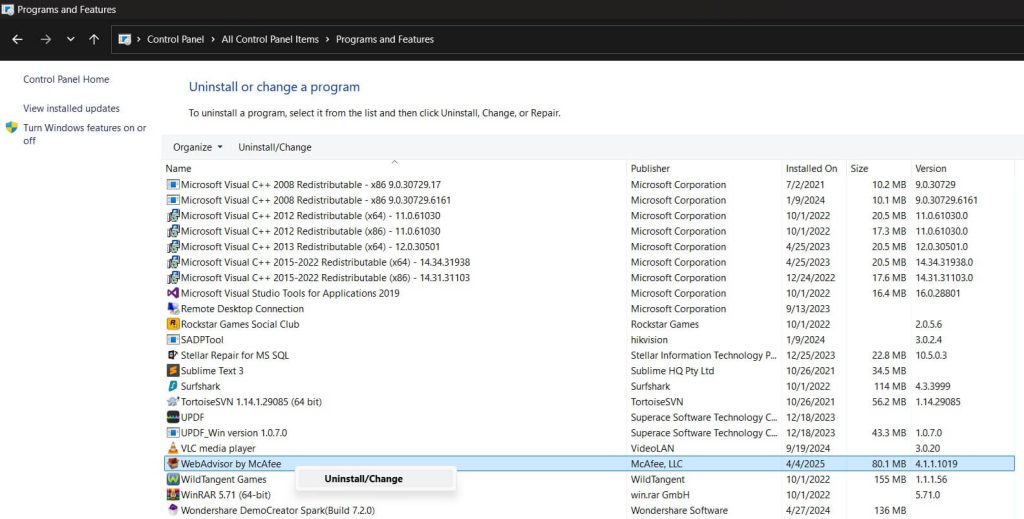
Task: Click the Forward navigation arrow
Action: 46,39
